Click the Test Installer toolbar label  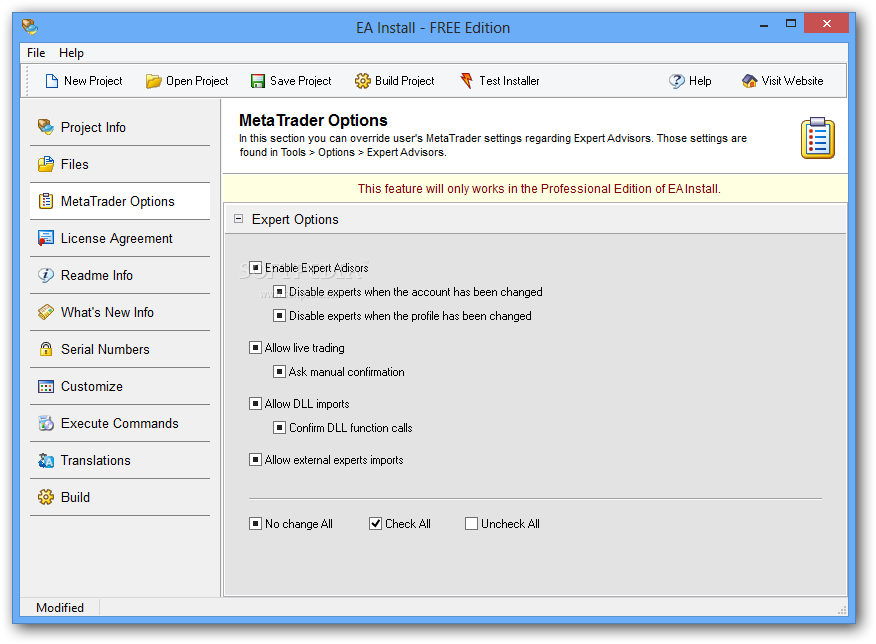509,81
